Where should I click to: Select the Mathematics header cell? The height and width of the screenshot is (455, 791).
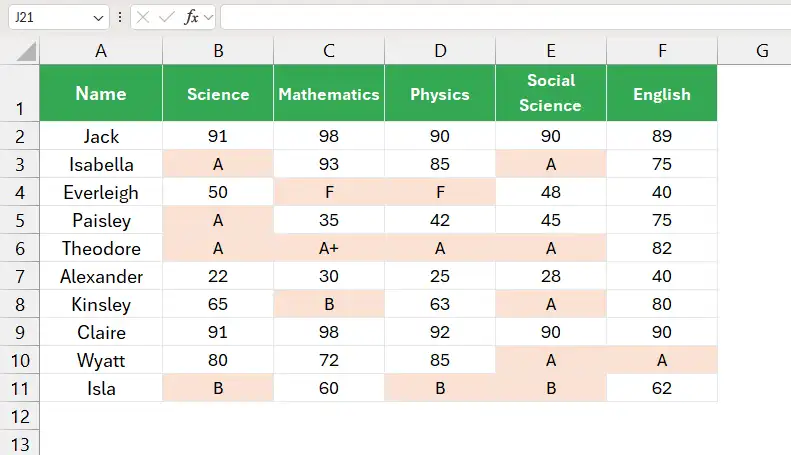(329, 93)
